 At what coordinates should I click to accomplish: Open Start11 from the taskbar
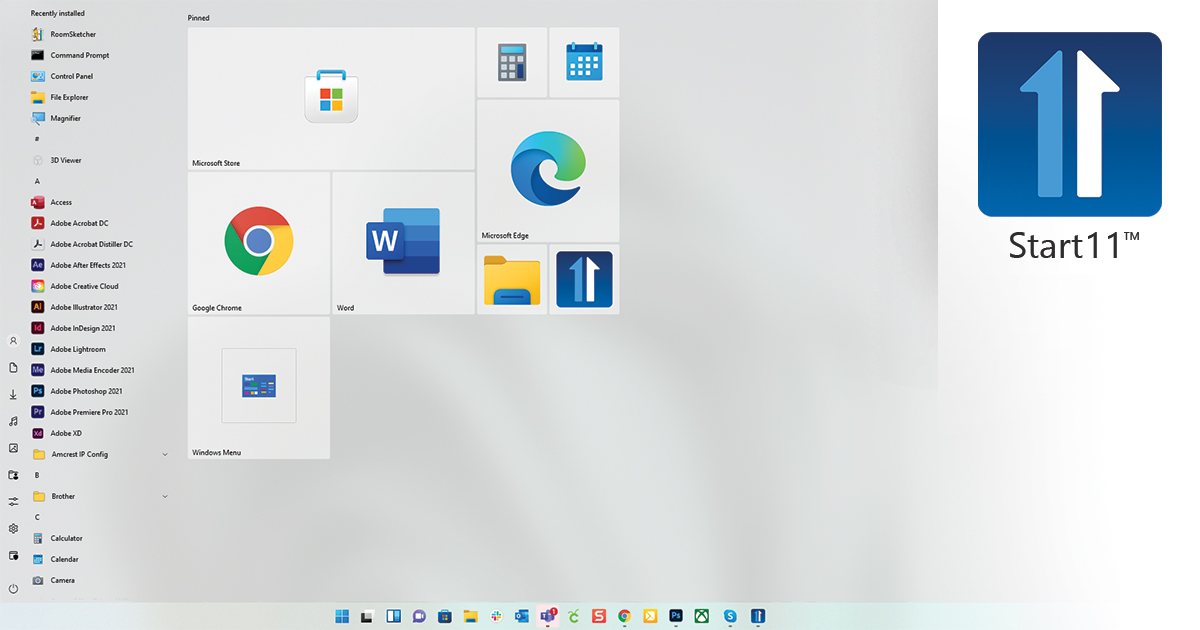coord(758,616)
